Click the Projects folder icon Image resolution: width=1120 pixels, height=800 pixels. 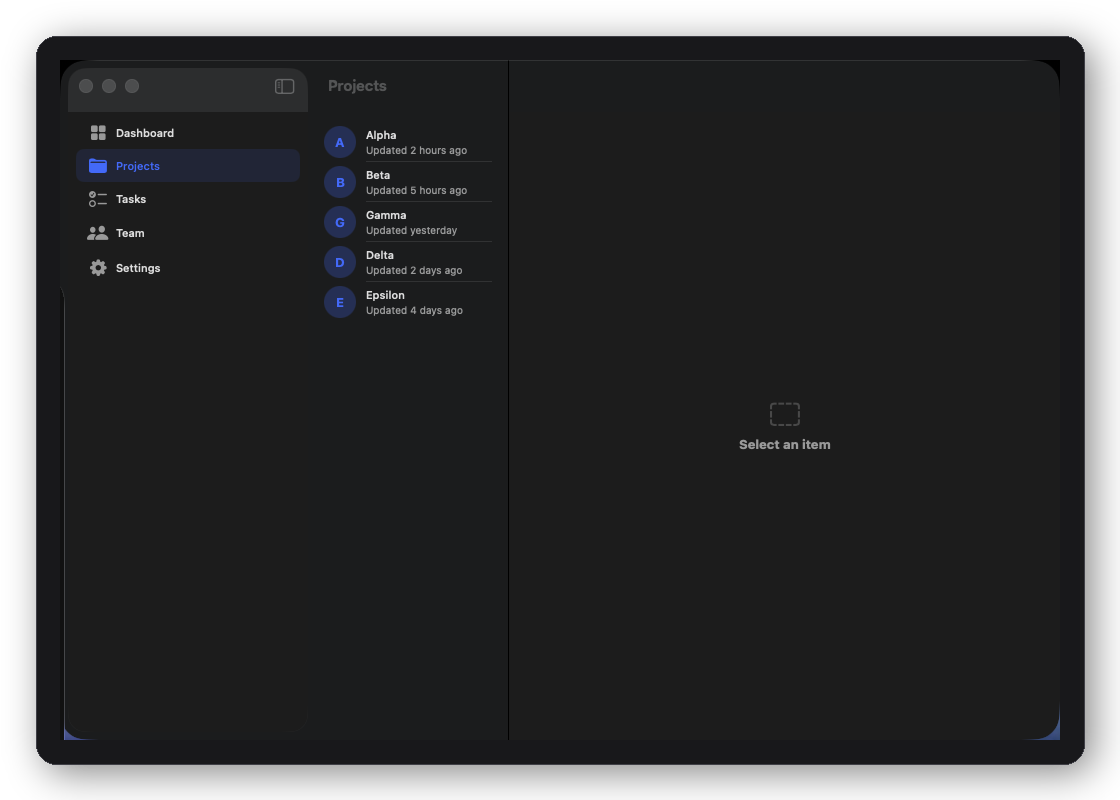(x=98, y=166)
